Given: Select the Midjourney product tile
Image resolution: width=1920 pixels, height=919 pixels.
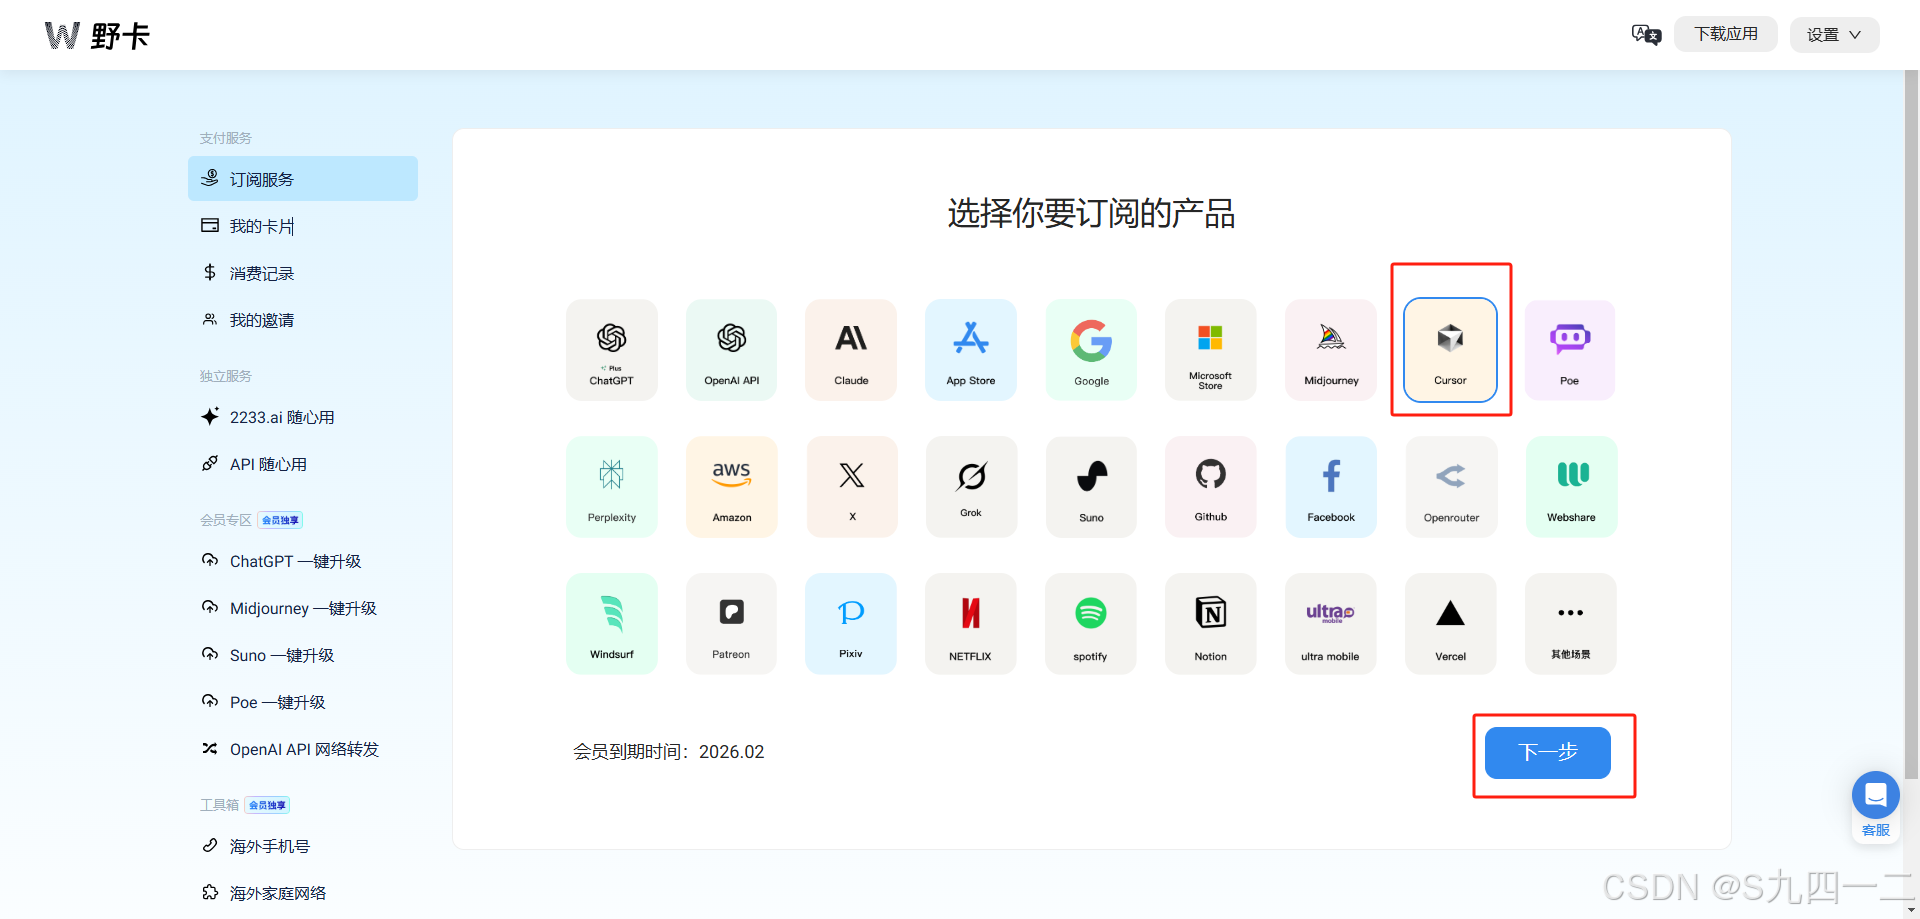Looking at the screenshot, I should (x=1331, y=350).
